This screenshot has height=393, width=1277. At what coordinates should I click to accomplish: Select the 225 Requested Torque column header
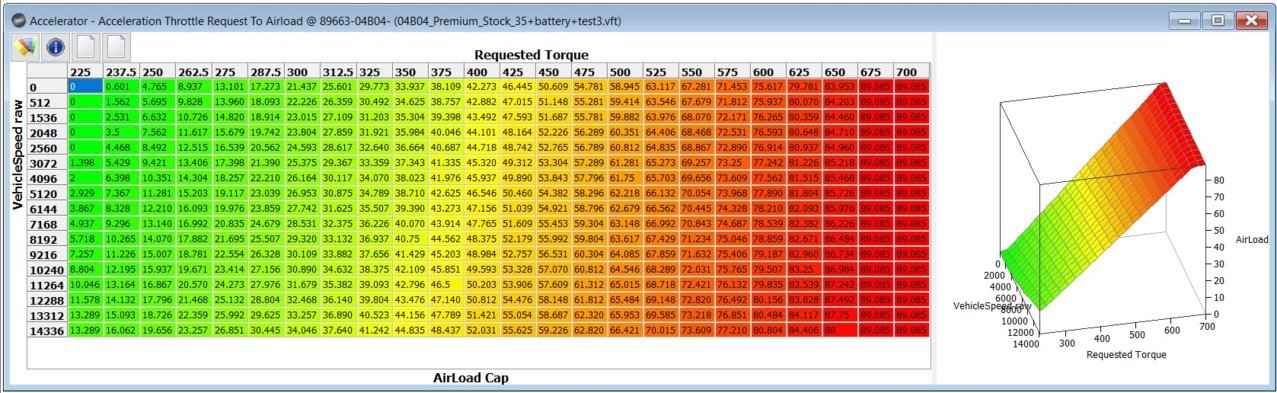(84, 72)
